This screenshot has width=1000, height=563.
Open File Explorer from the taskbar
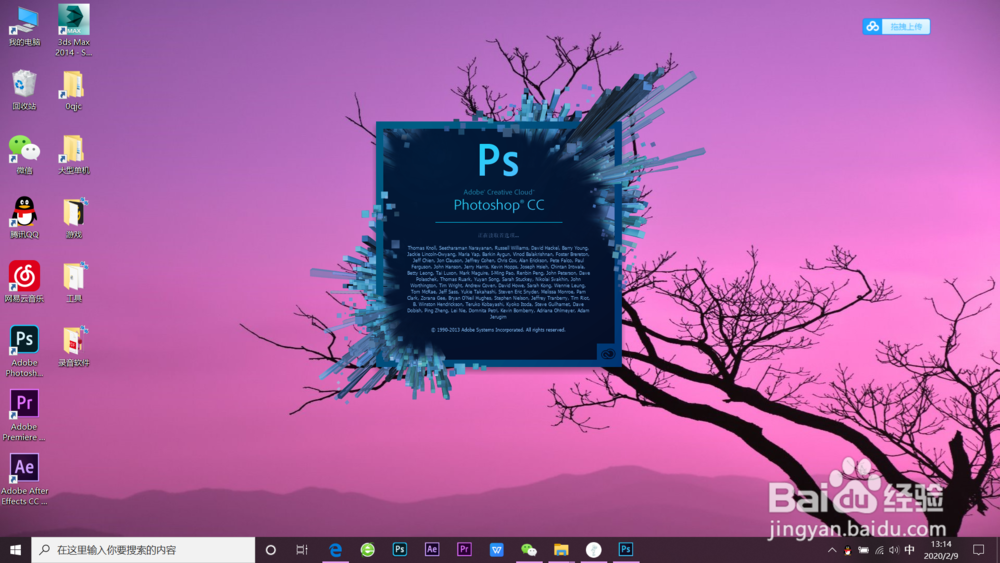[x=561, y=550]
